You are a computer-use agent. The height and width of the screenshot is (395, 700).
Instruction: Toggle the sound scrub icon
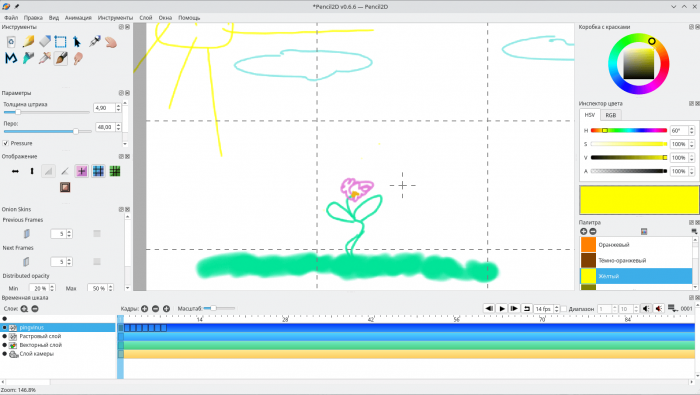pyautogui.click(x=658, y=309)
